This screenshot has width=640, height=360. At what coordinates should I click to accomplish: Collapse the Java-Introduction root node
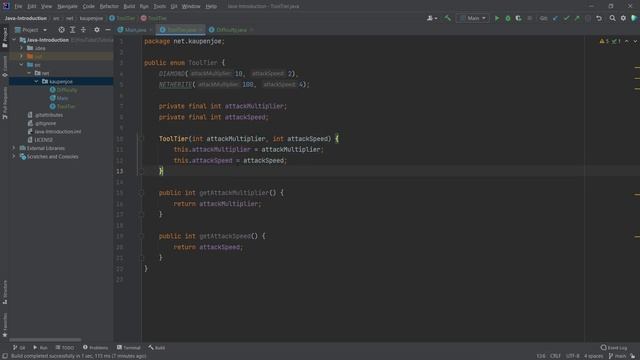click(14, 40)
